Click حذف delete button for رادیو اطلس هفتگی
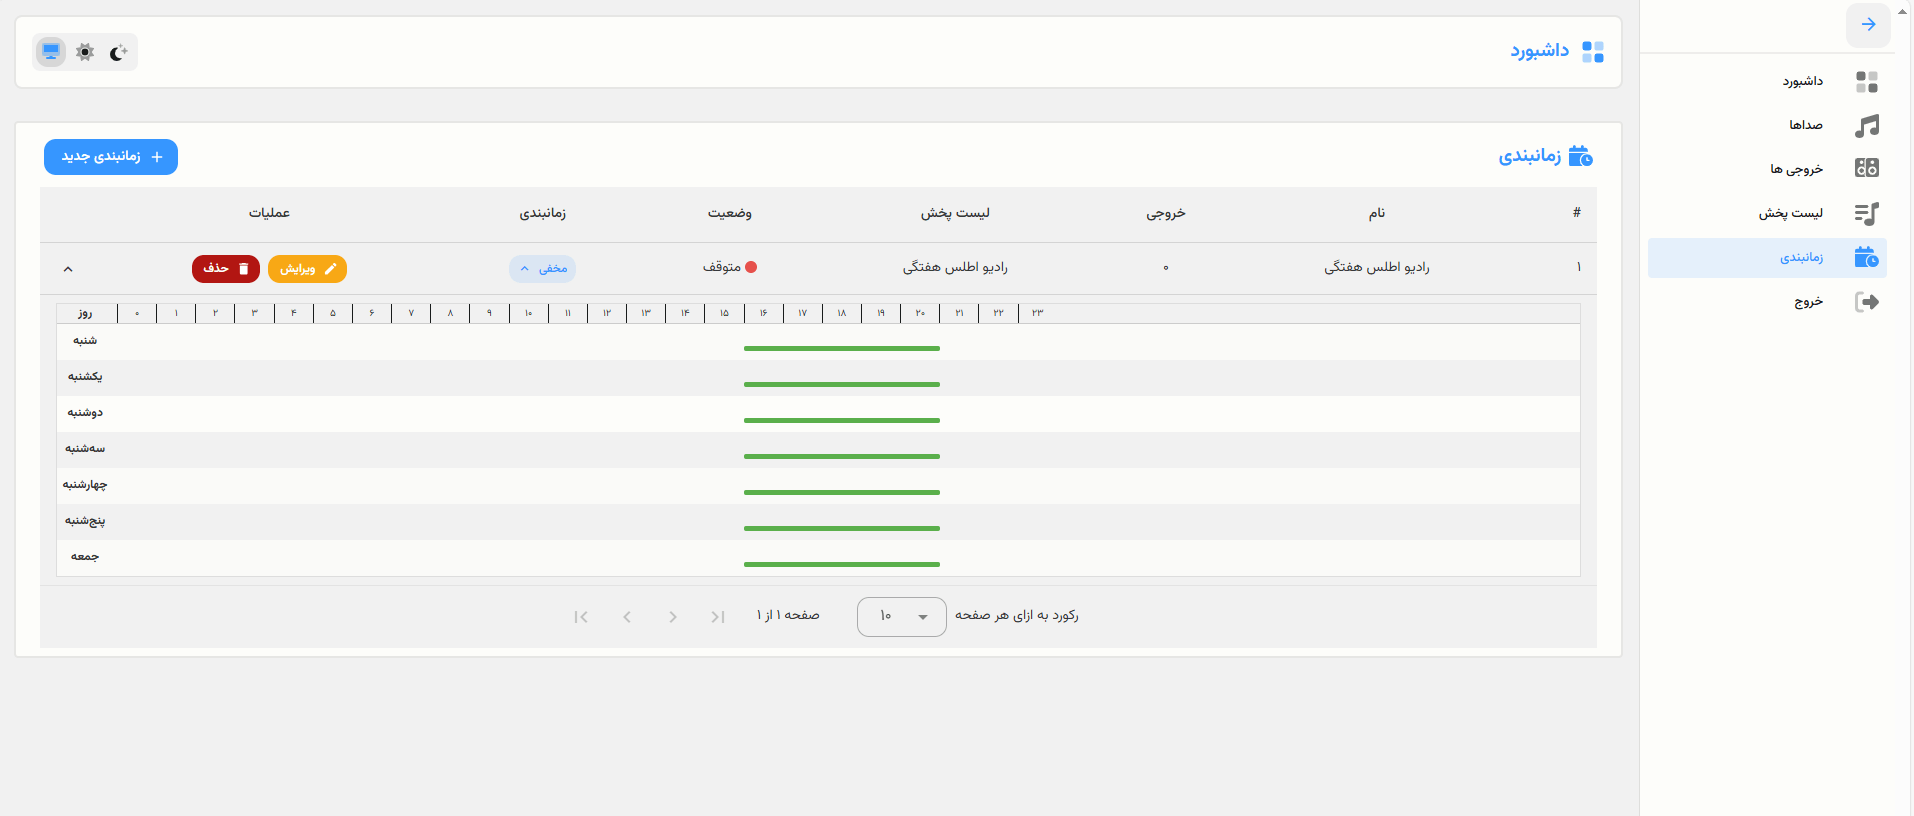The image size is (1914, 816). coord(226,269)
